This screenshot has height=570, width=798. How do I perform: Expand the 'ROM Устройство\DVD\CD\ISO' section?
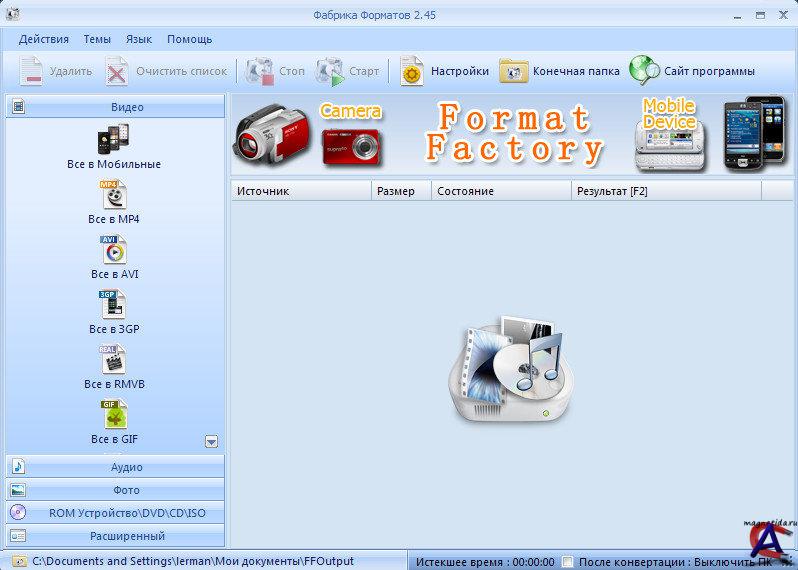click(115, 513)
